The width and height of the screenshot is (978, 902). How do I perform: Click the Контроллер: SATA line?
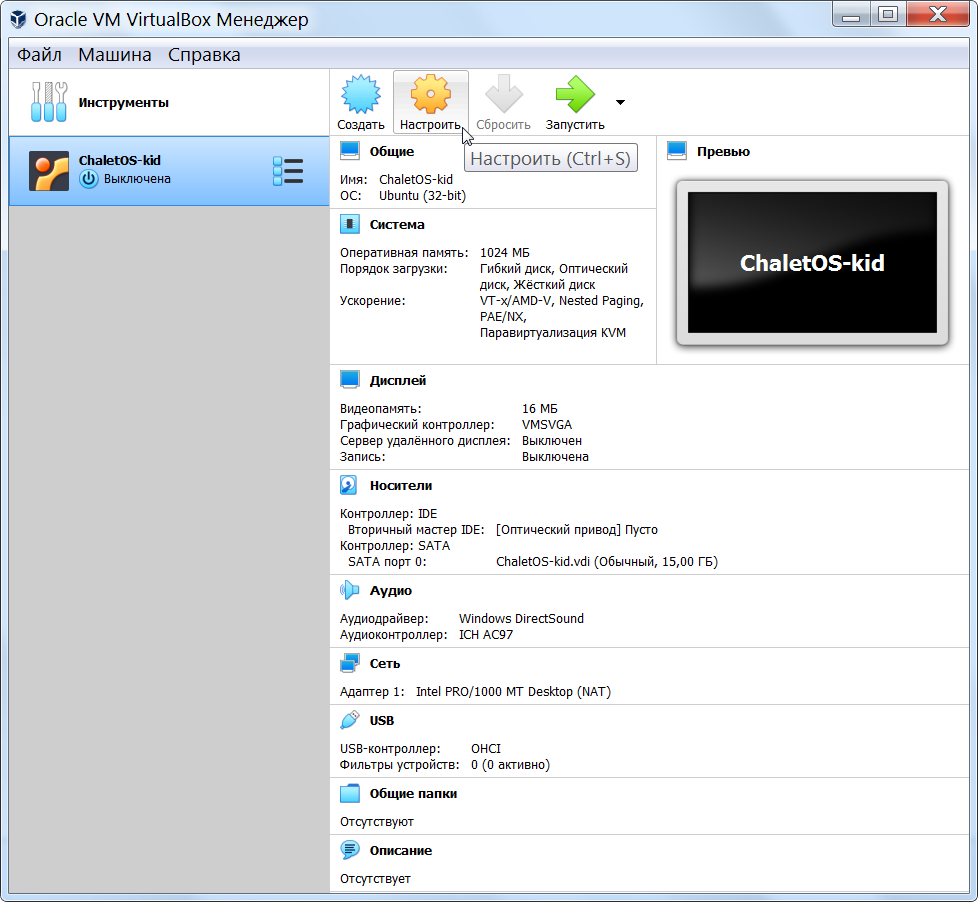[x=395, y=545]
